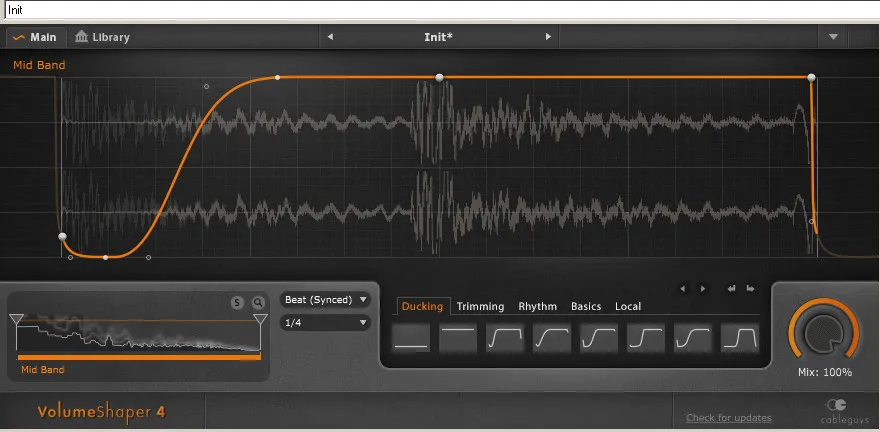Go to previous shape page arrow
The height and width of the screenshot is (432, 880).
(683, 289)
